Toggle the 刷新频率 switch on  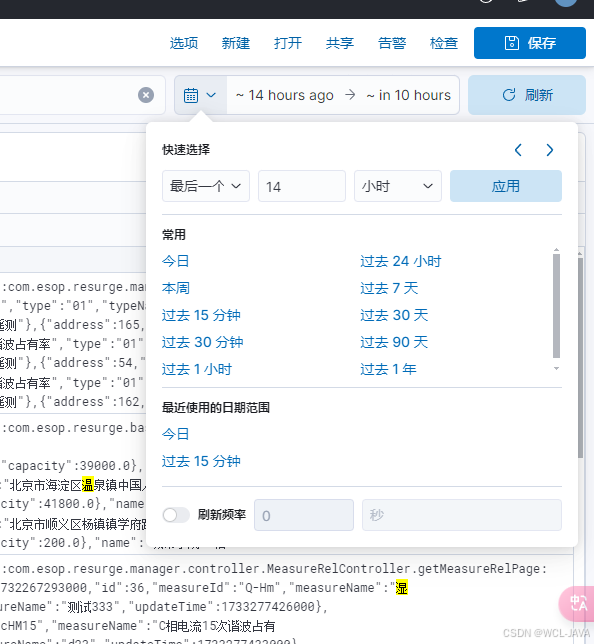pos(176,515)
